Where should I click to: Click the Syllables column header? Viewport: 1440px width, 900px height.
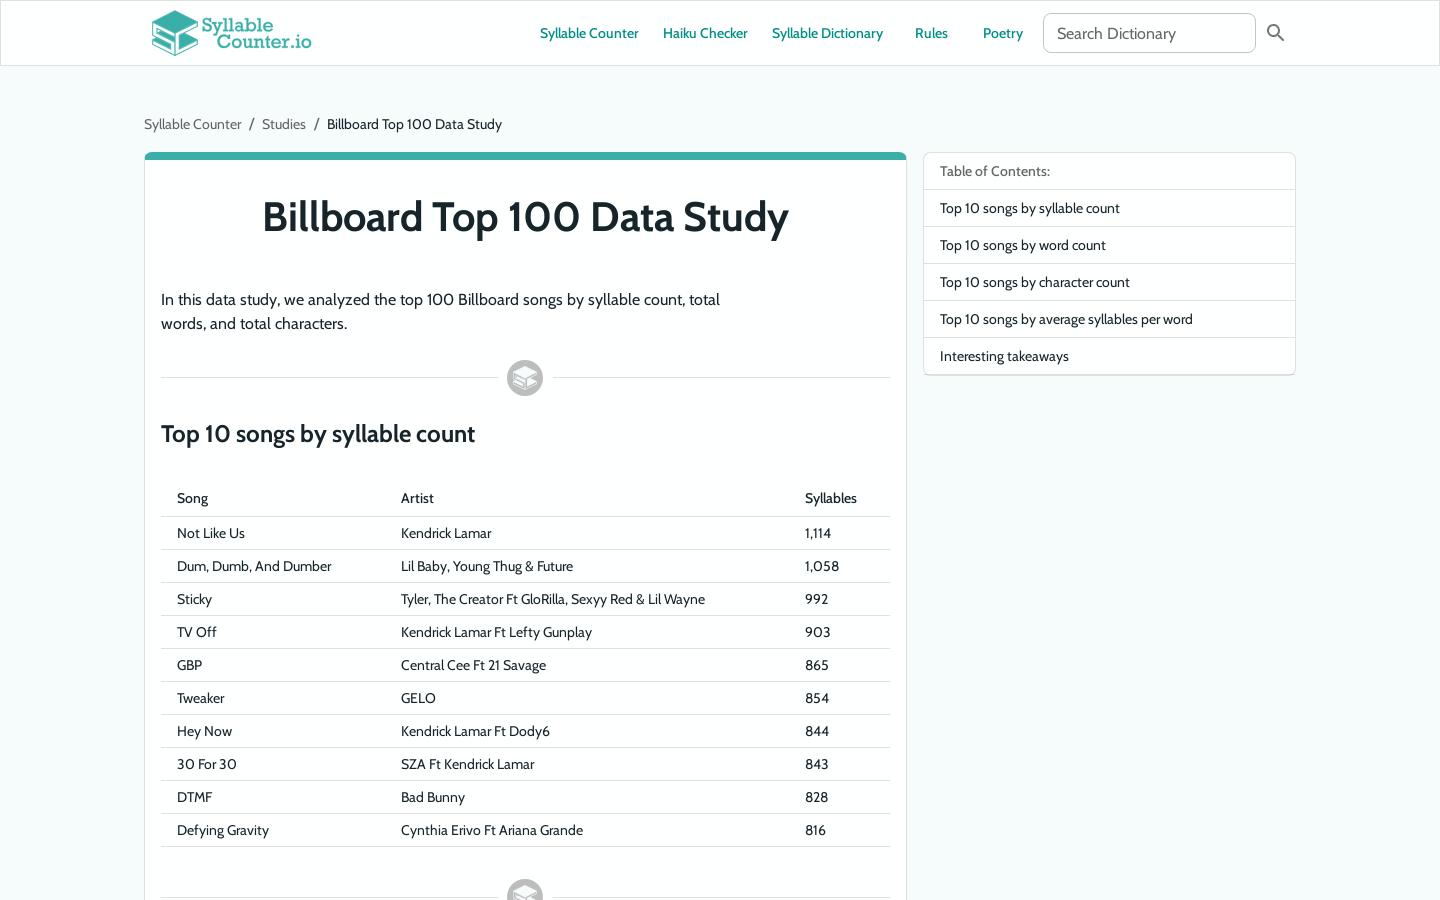click(831, 498)
